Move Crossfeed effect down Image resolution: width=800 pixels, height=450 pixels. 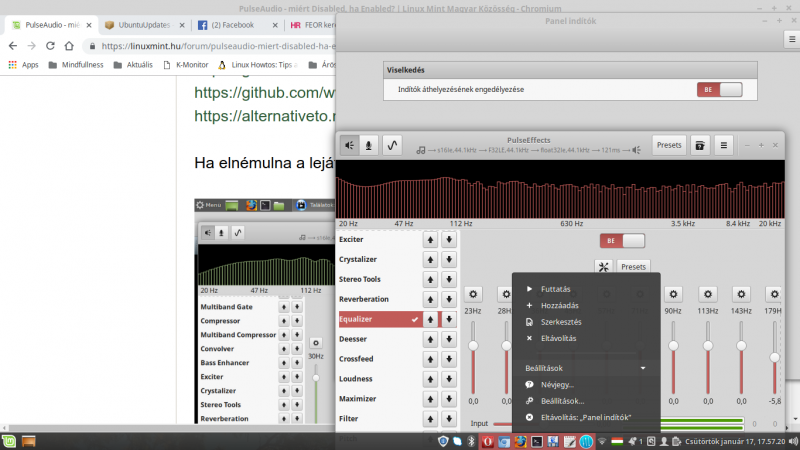pos(449,359)
